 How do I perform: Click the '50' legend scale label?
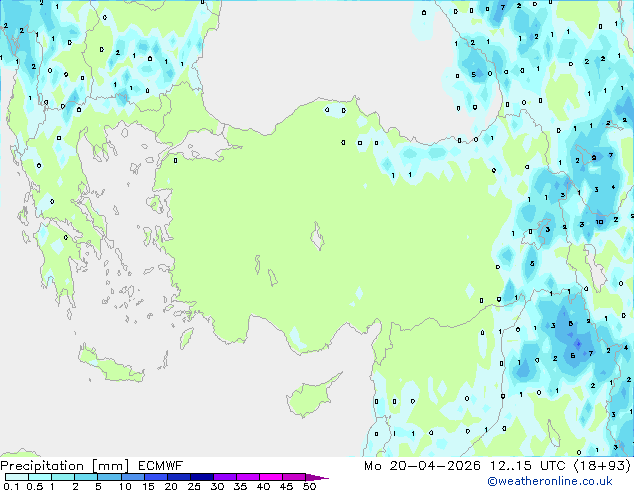pyautogui.click(x=309, y=486)
